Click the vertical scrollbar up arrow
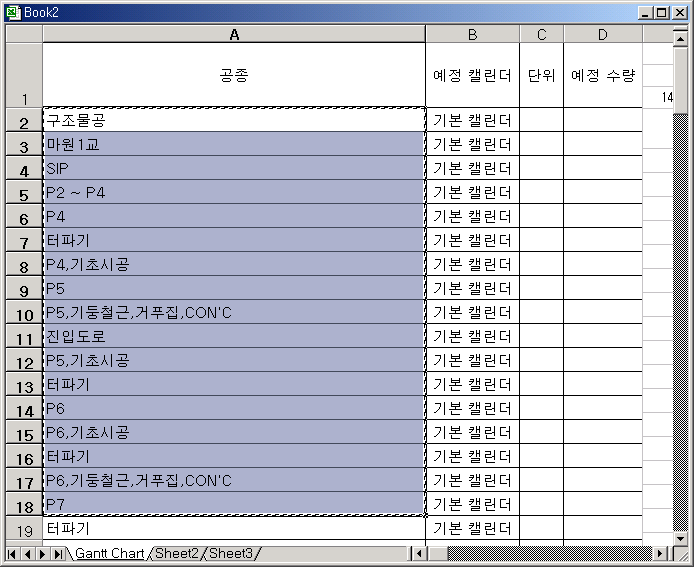Viewport: 694px width, 567px height. tap(680, 38)
